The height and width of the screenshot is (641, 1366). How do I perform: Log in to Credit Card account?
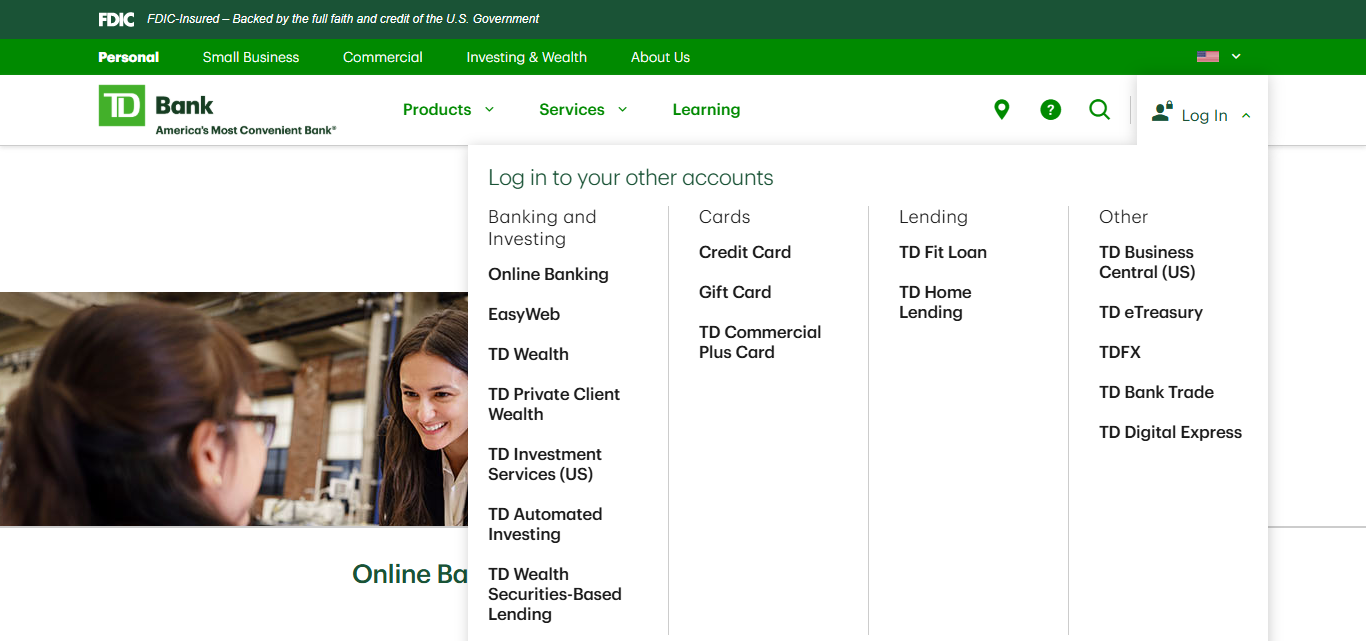(x=745, y=252)
